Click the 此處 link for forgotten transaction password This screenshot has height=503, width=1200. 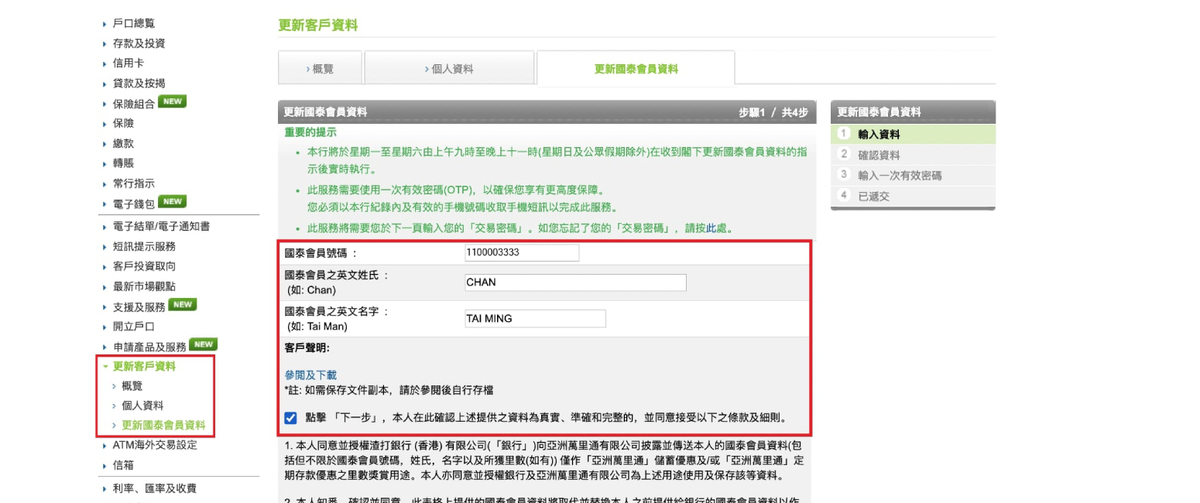pos(717,228)
